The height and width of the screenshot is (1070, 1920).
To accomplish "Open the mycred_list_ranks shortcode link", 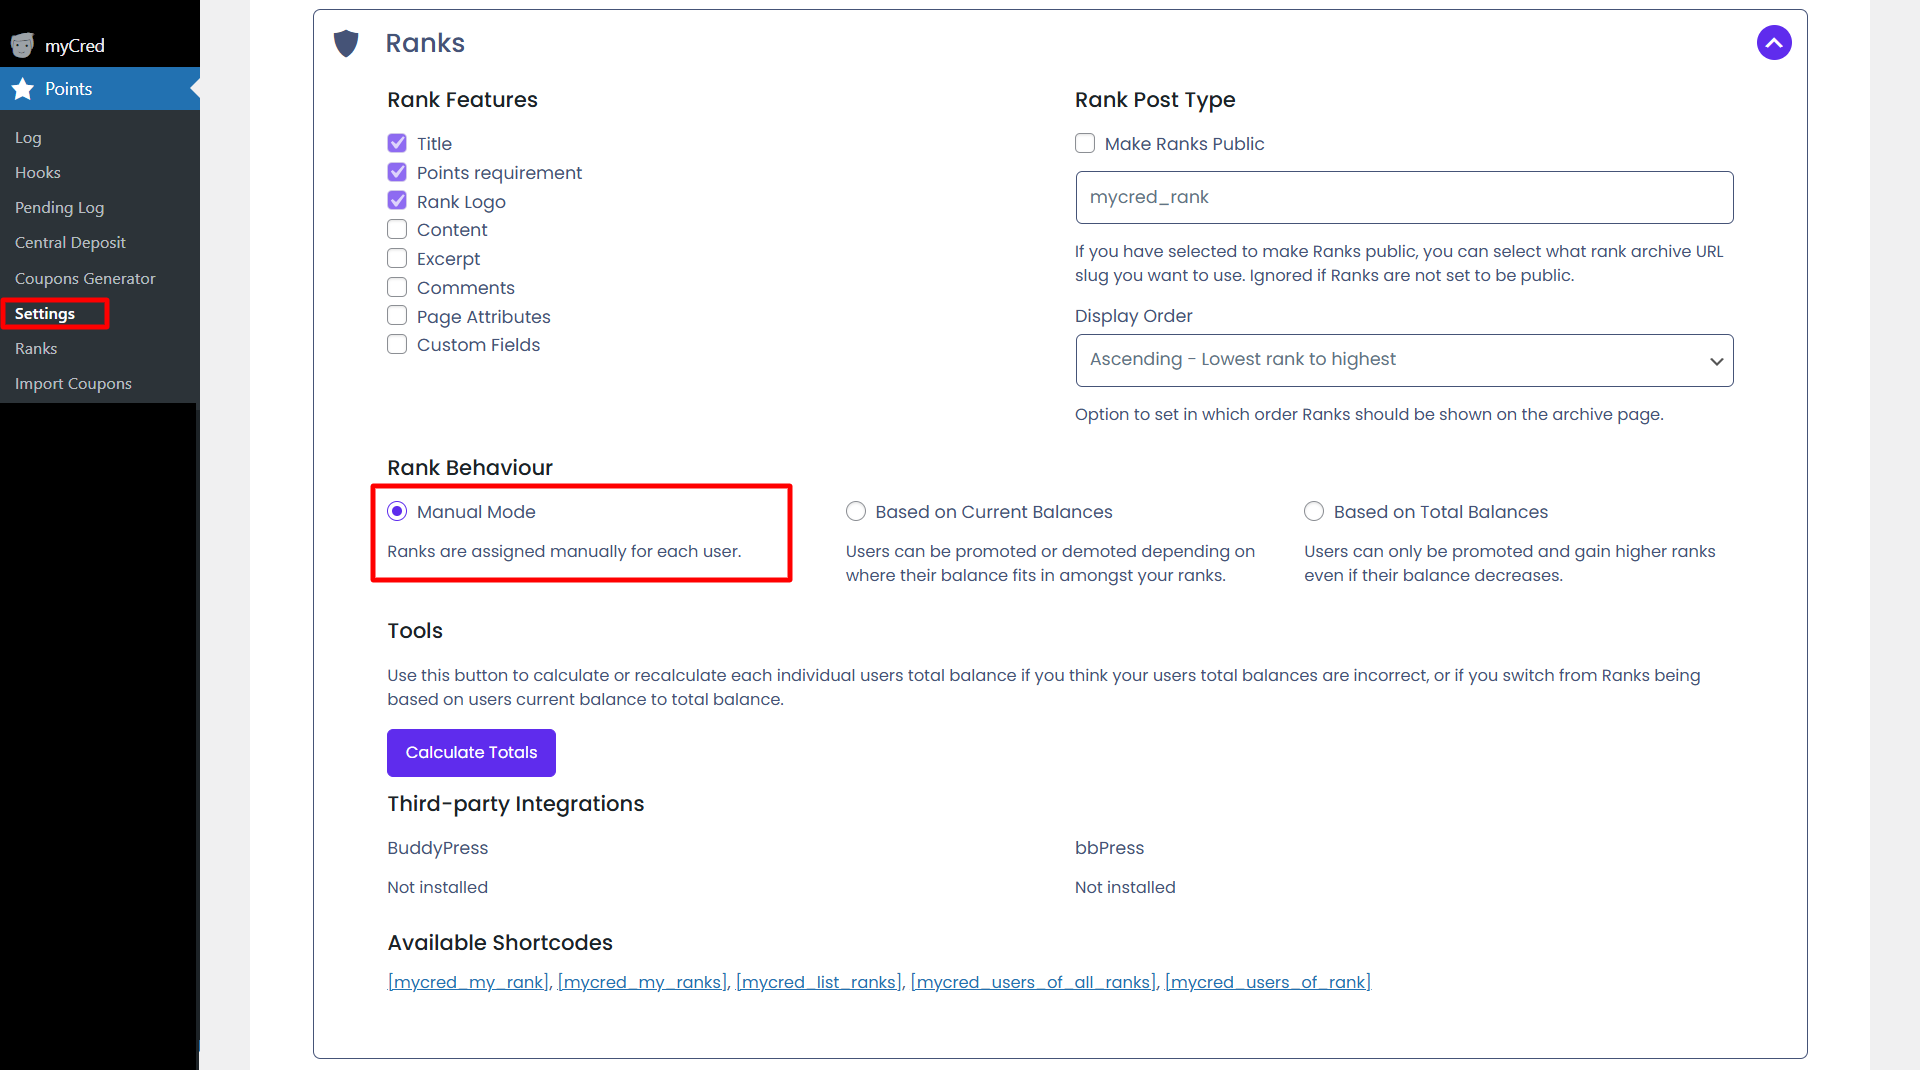I will [x=819, y=982].
